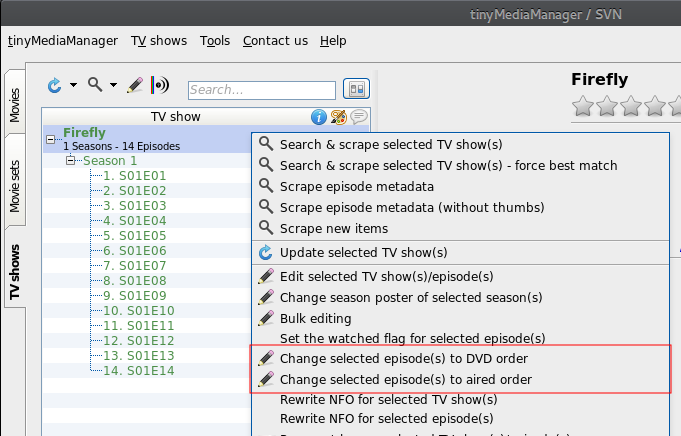
Task: Click the magnifier search and scrape toolbar icon
Action: [x=95, y=85]
